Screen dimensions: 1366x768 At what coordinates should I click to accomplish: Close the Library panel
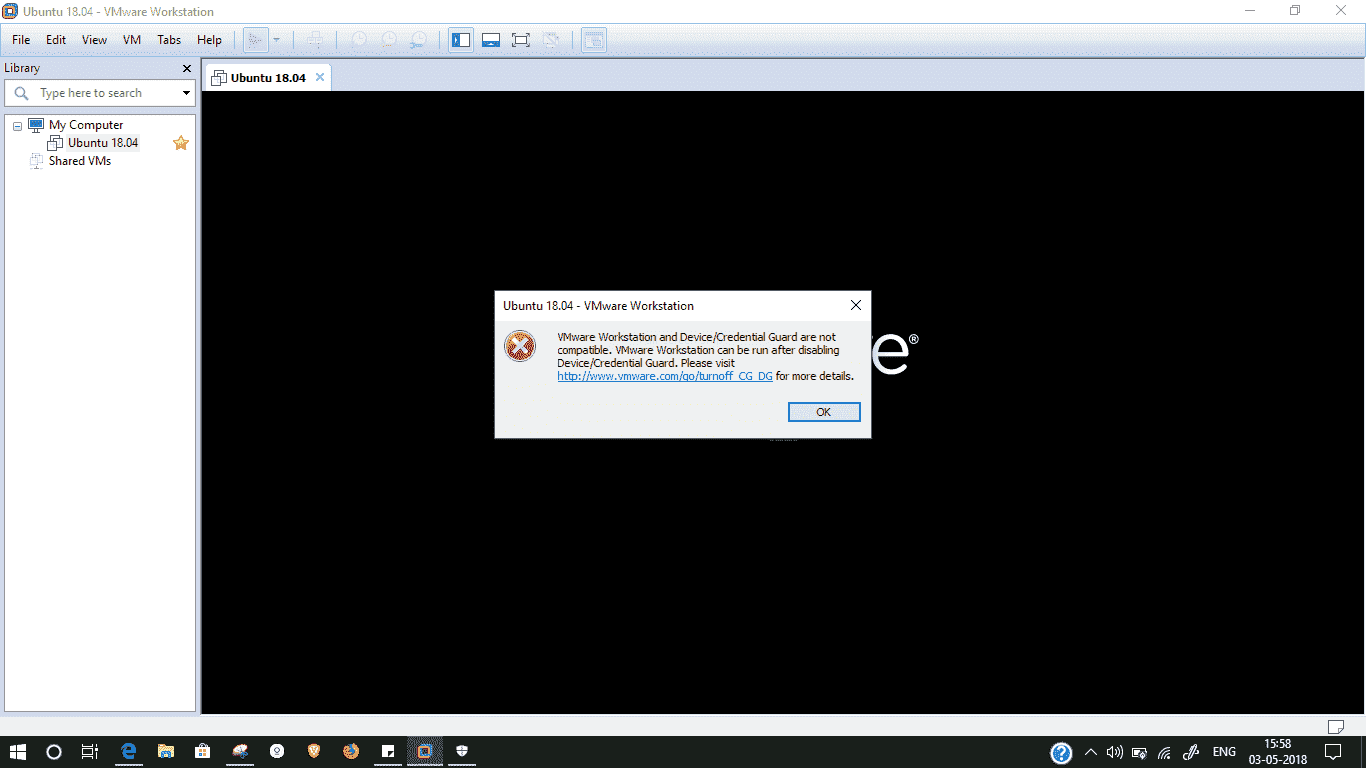click(x=186, y=69)
